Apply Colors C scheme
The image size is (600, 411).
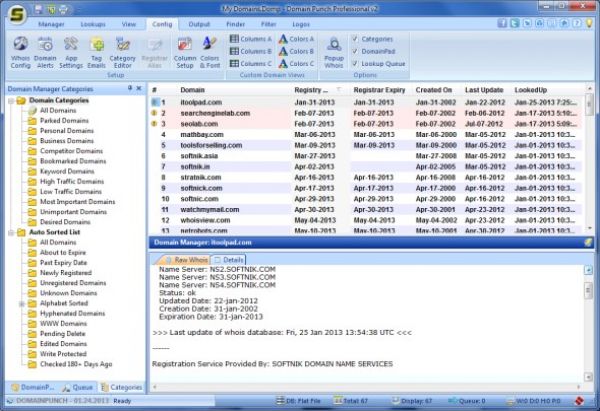point(296,64)
